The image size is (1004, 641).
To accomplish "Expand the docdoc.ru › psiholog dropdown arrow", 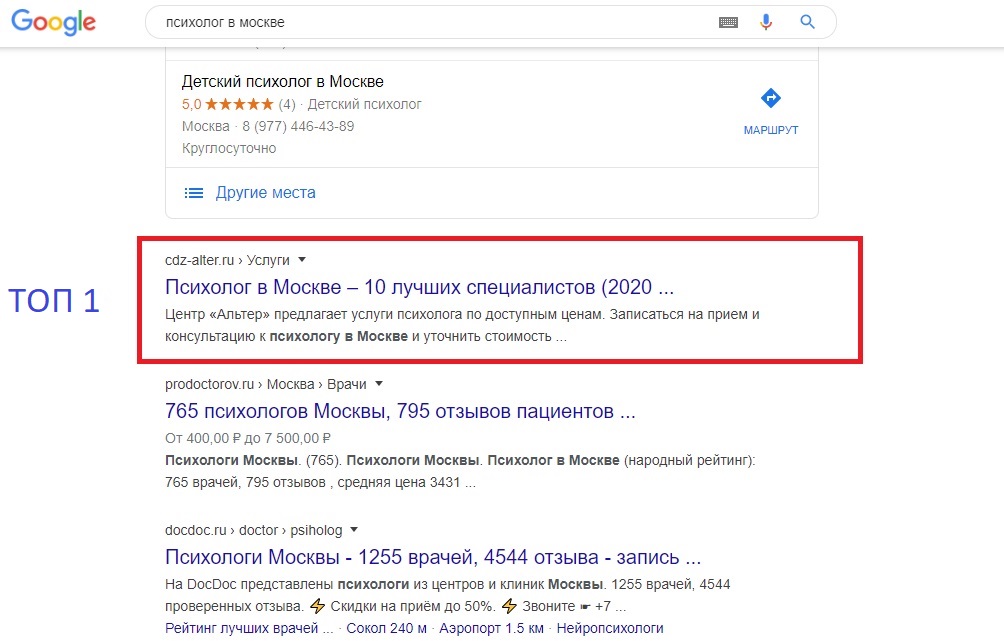I will coord(355,530).
